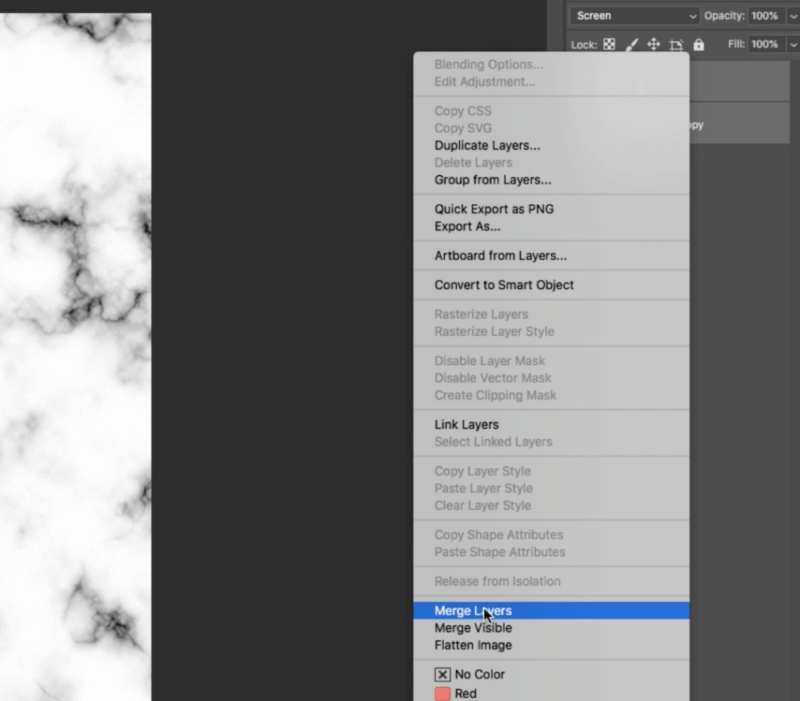Lock transparent pixels for the layer
Image resolution: width=800 pixels, height=701 pixels.
click(x=609, y=44)
